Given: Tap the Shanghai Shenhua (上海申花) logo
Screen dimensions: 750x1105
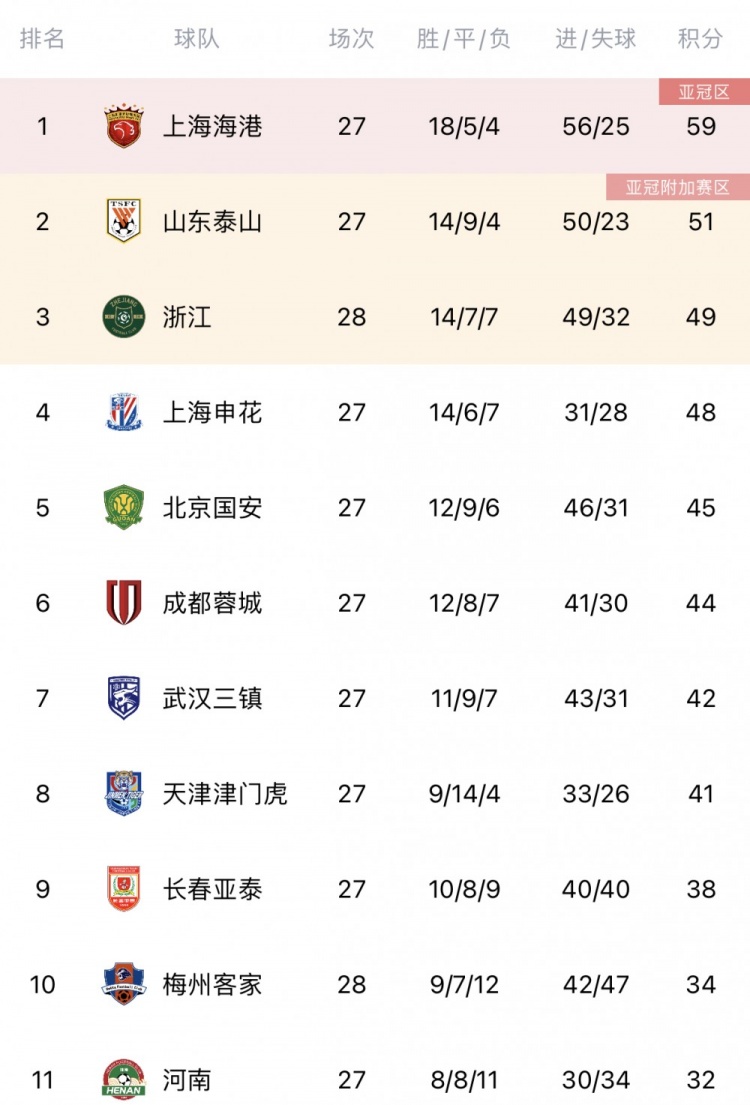Looking at the screenshot, I should point(124,412).
